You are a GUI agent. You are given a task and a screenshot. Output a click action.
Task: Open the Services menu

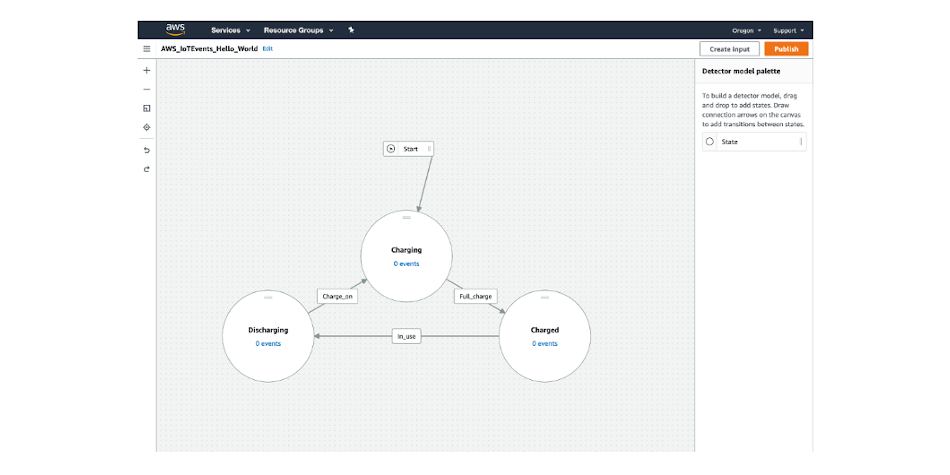pos(230,30)
